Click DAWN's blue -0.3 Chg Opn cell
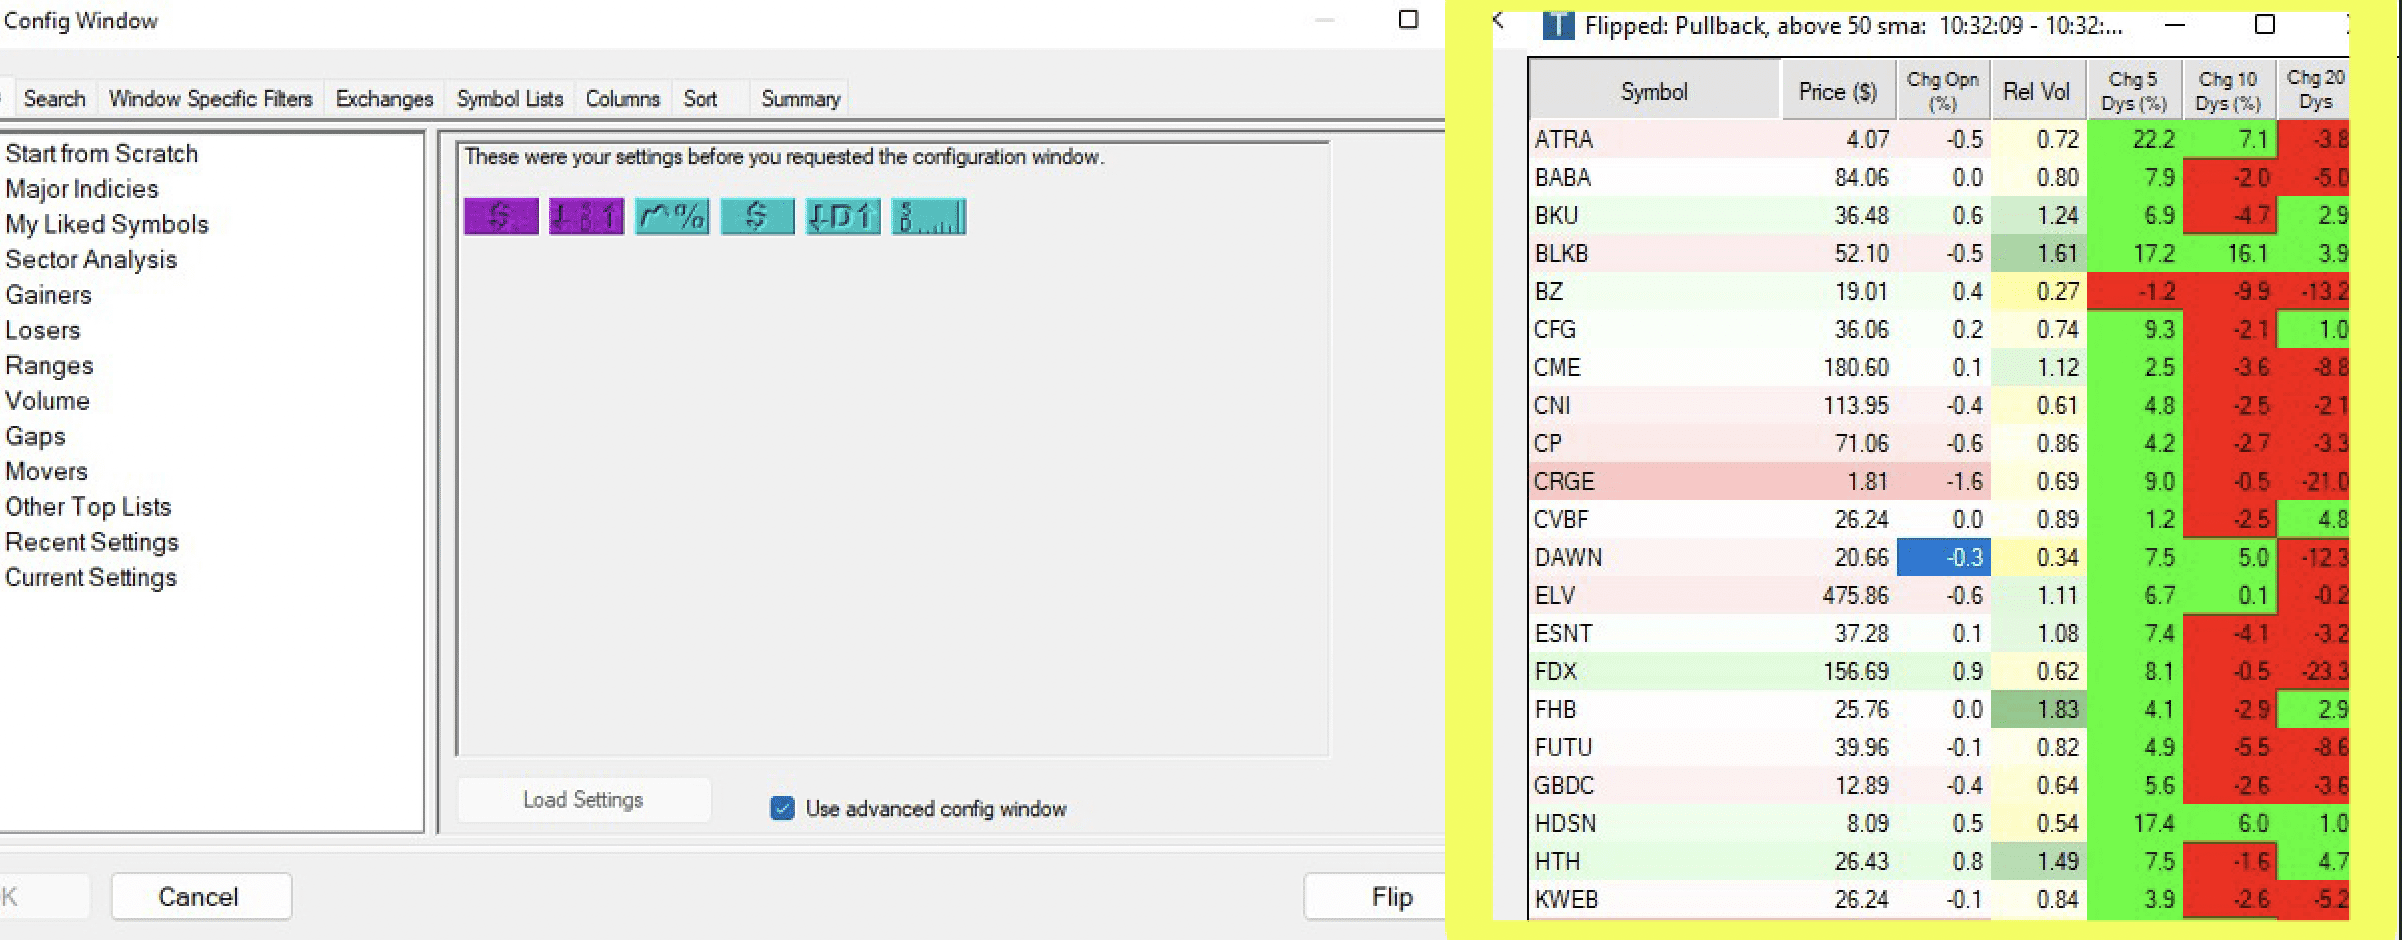This screenshot has width=2402, height=940. [1943, 557]
